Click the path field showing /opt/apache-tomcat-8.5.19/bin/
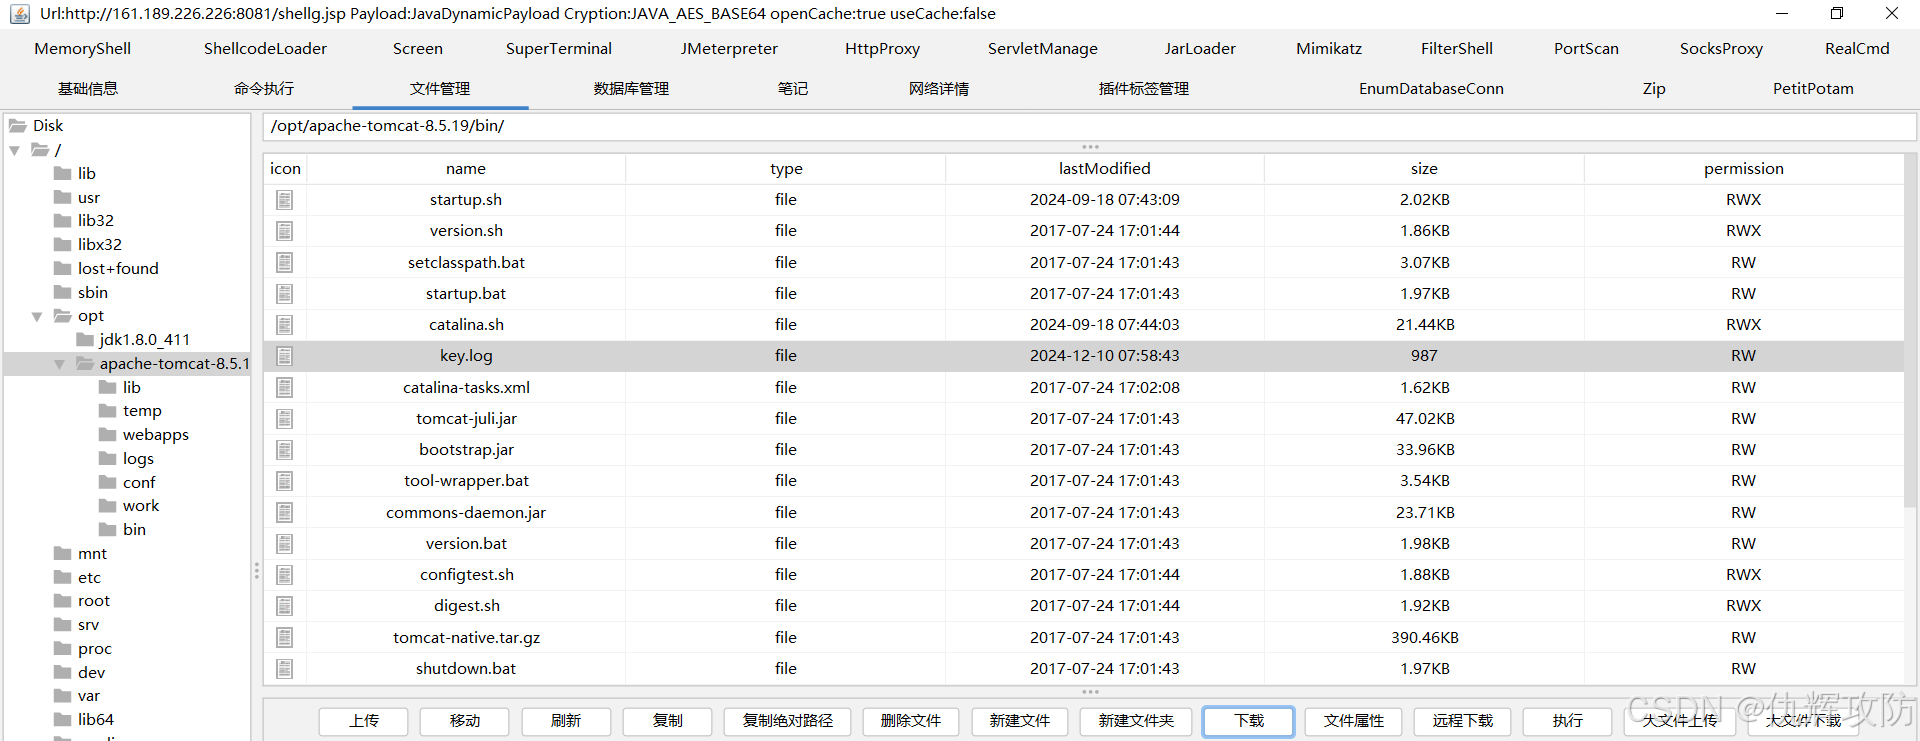The width and height of the screenshot is (1920, 741). (x=1090, y=126)
